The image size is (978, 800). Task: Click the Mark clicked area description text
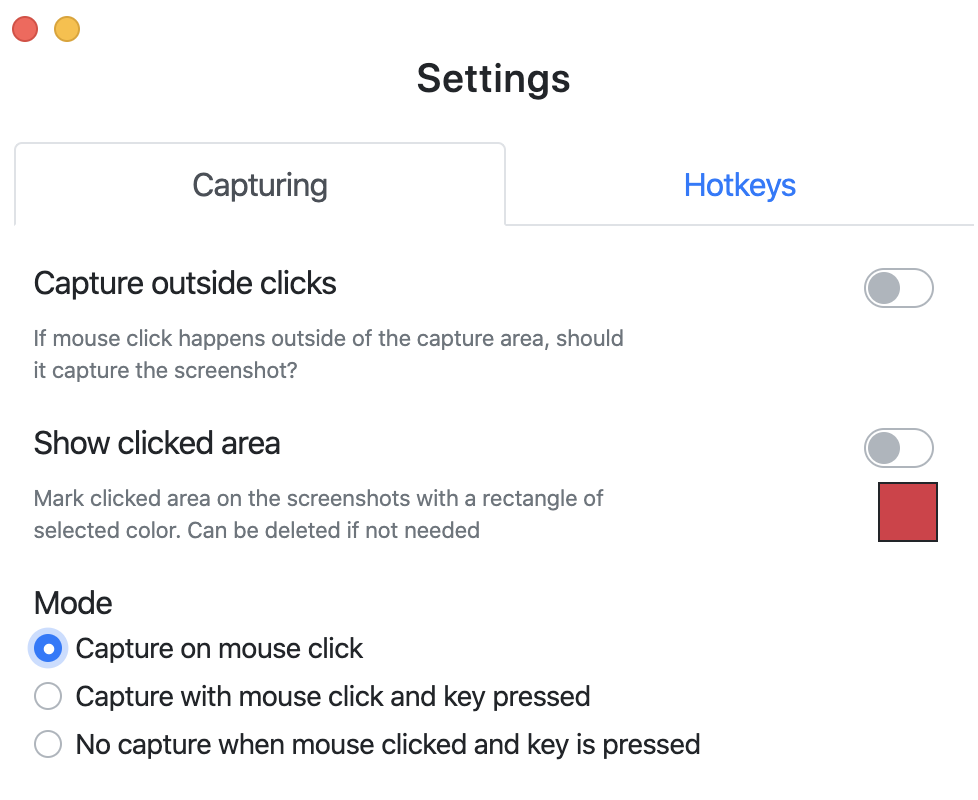click(x=318, y=514)
